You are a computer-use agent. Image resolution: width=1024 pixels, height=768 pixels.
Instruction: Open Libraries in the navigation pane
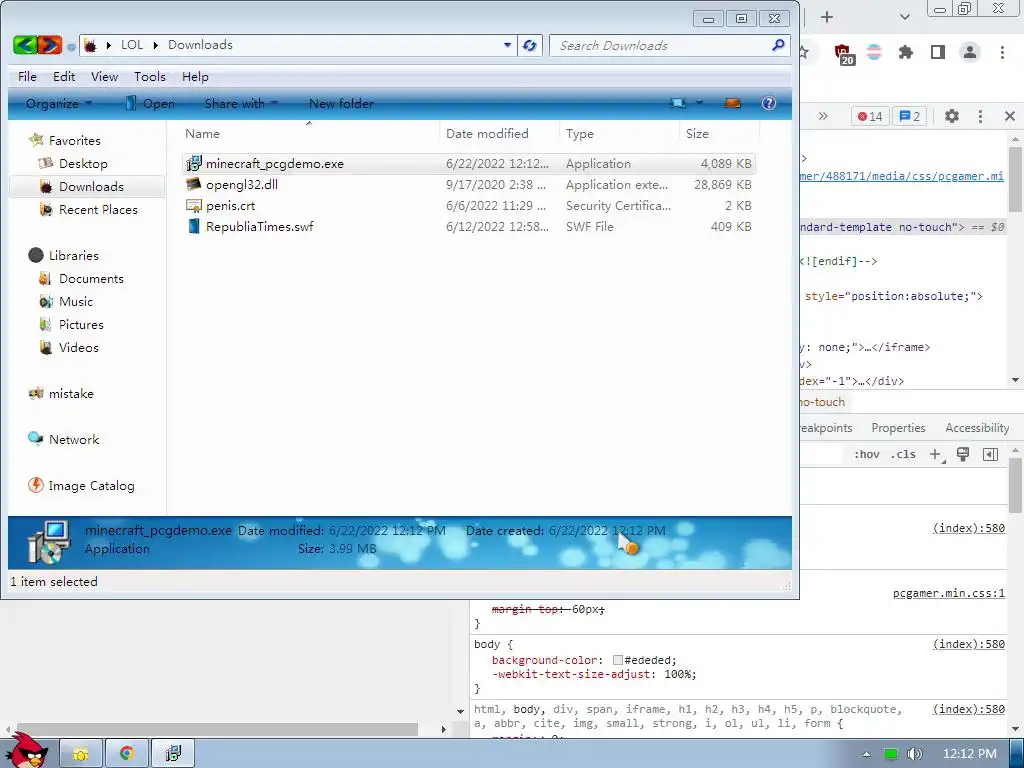click(73, 255)
